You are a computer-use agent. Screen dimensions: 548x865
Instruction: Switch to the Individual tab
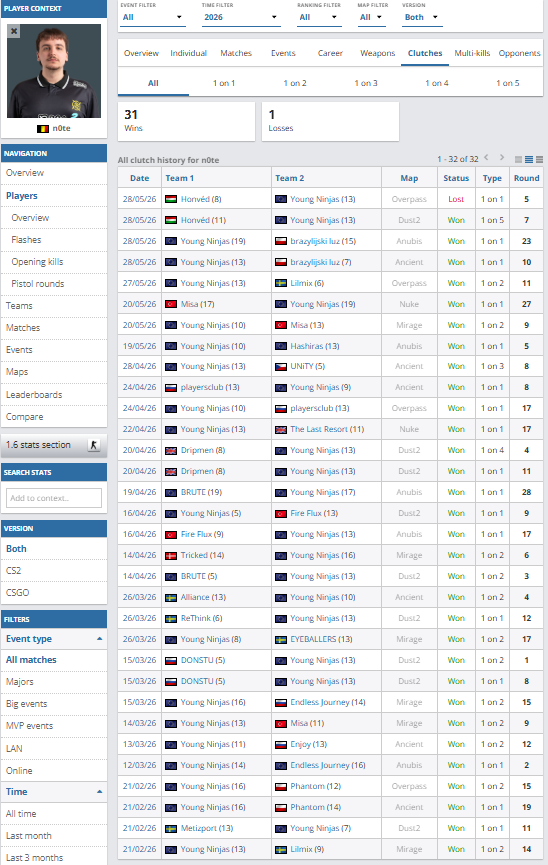pos(188,53)
